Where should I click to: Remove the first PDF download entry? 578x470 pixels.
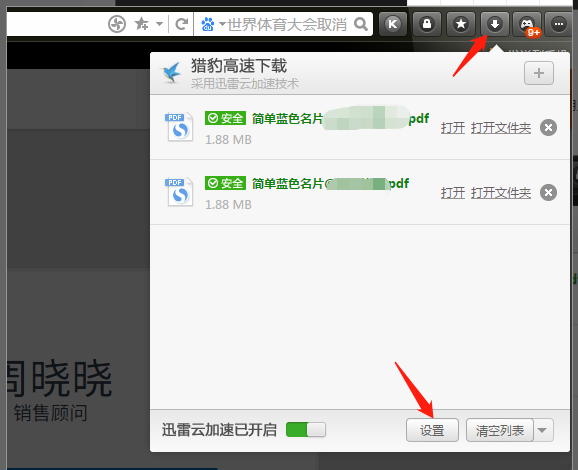pos(549,128)
